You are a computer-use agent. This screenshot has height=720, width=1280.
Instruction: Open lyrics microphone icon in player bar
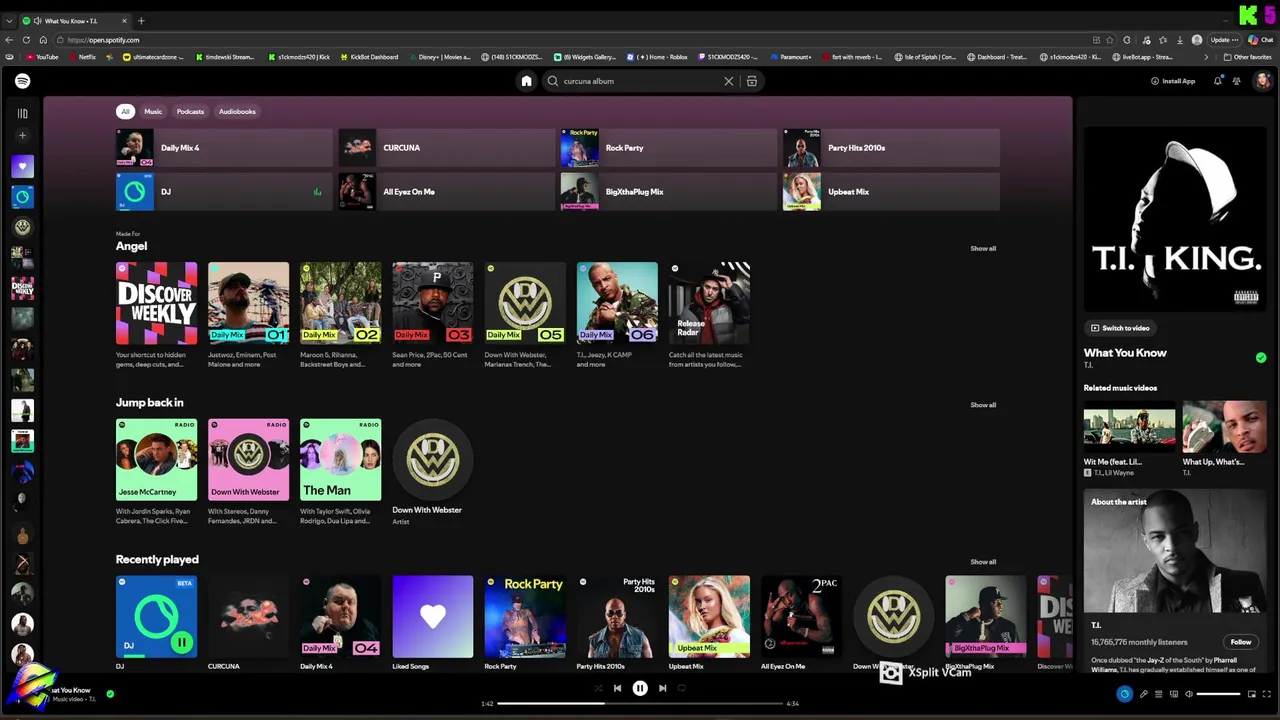(x=1144, y=694)
